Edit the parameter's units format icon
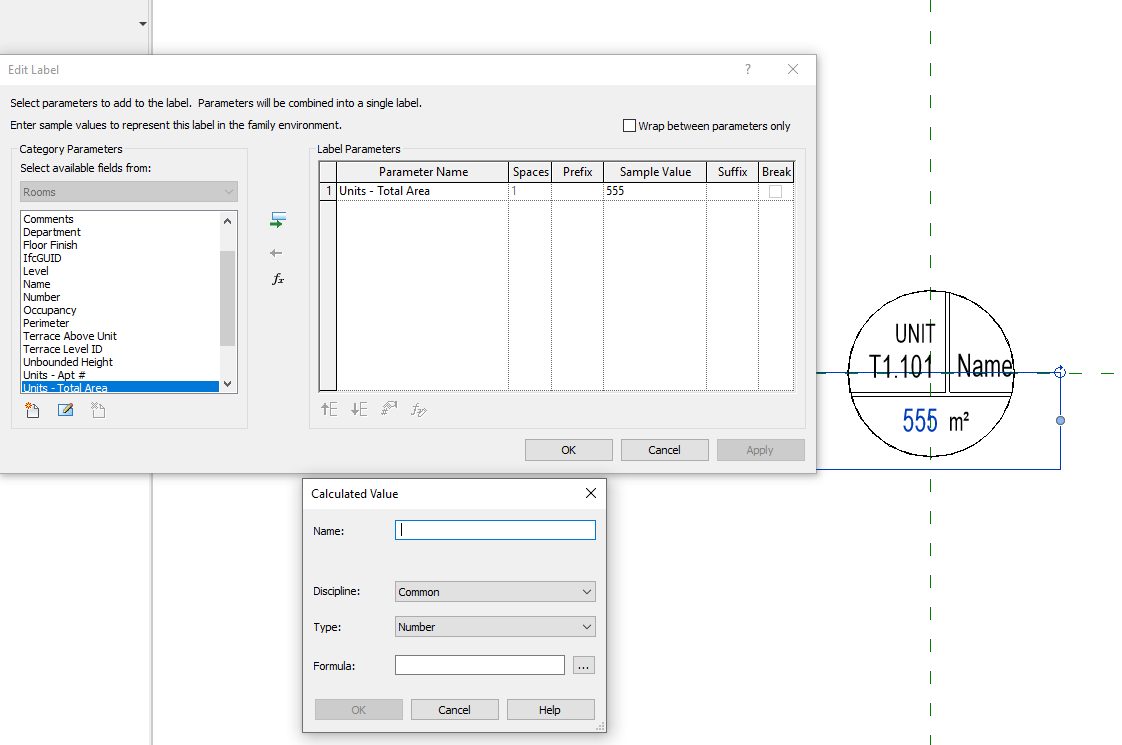The image size is (1122, 745). click(x=388, y=408)
